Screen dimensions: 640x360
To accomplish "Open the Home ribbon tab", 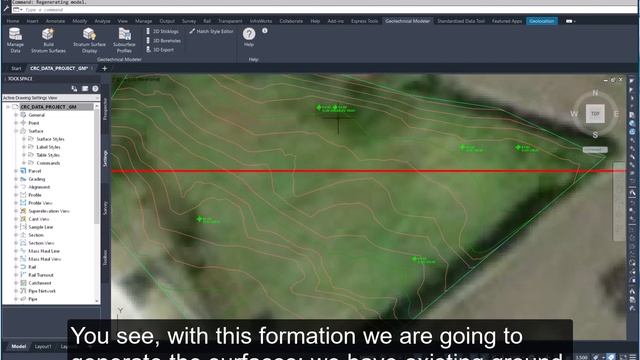I will [13, 21].
